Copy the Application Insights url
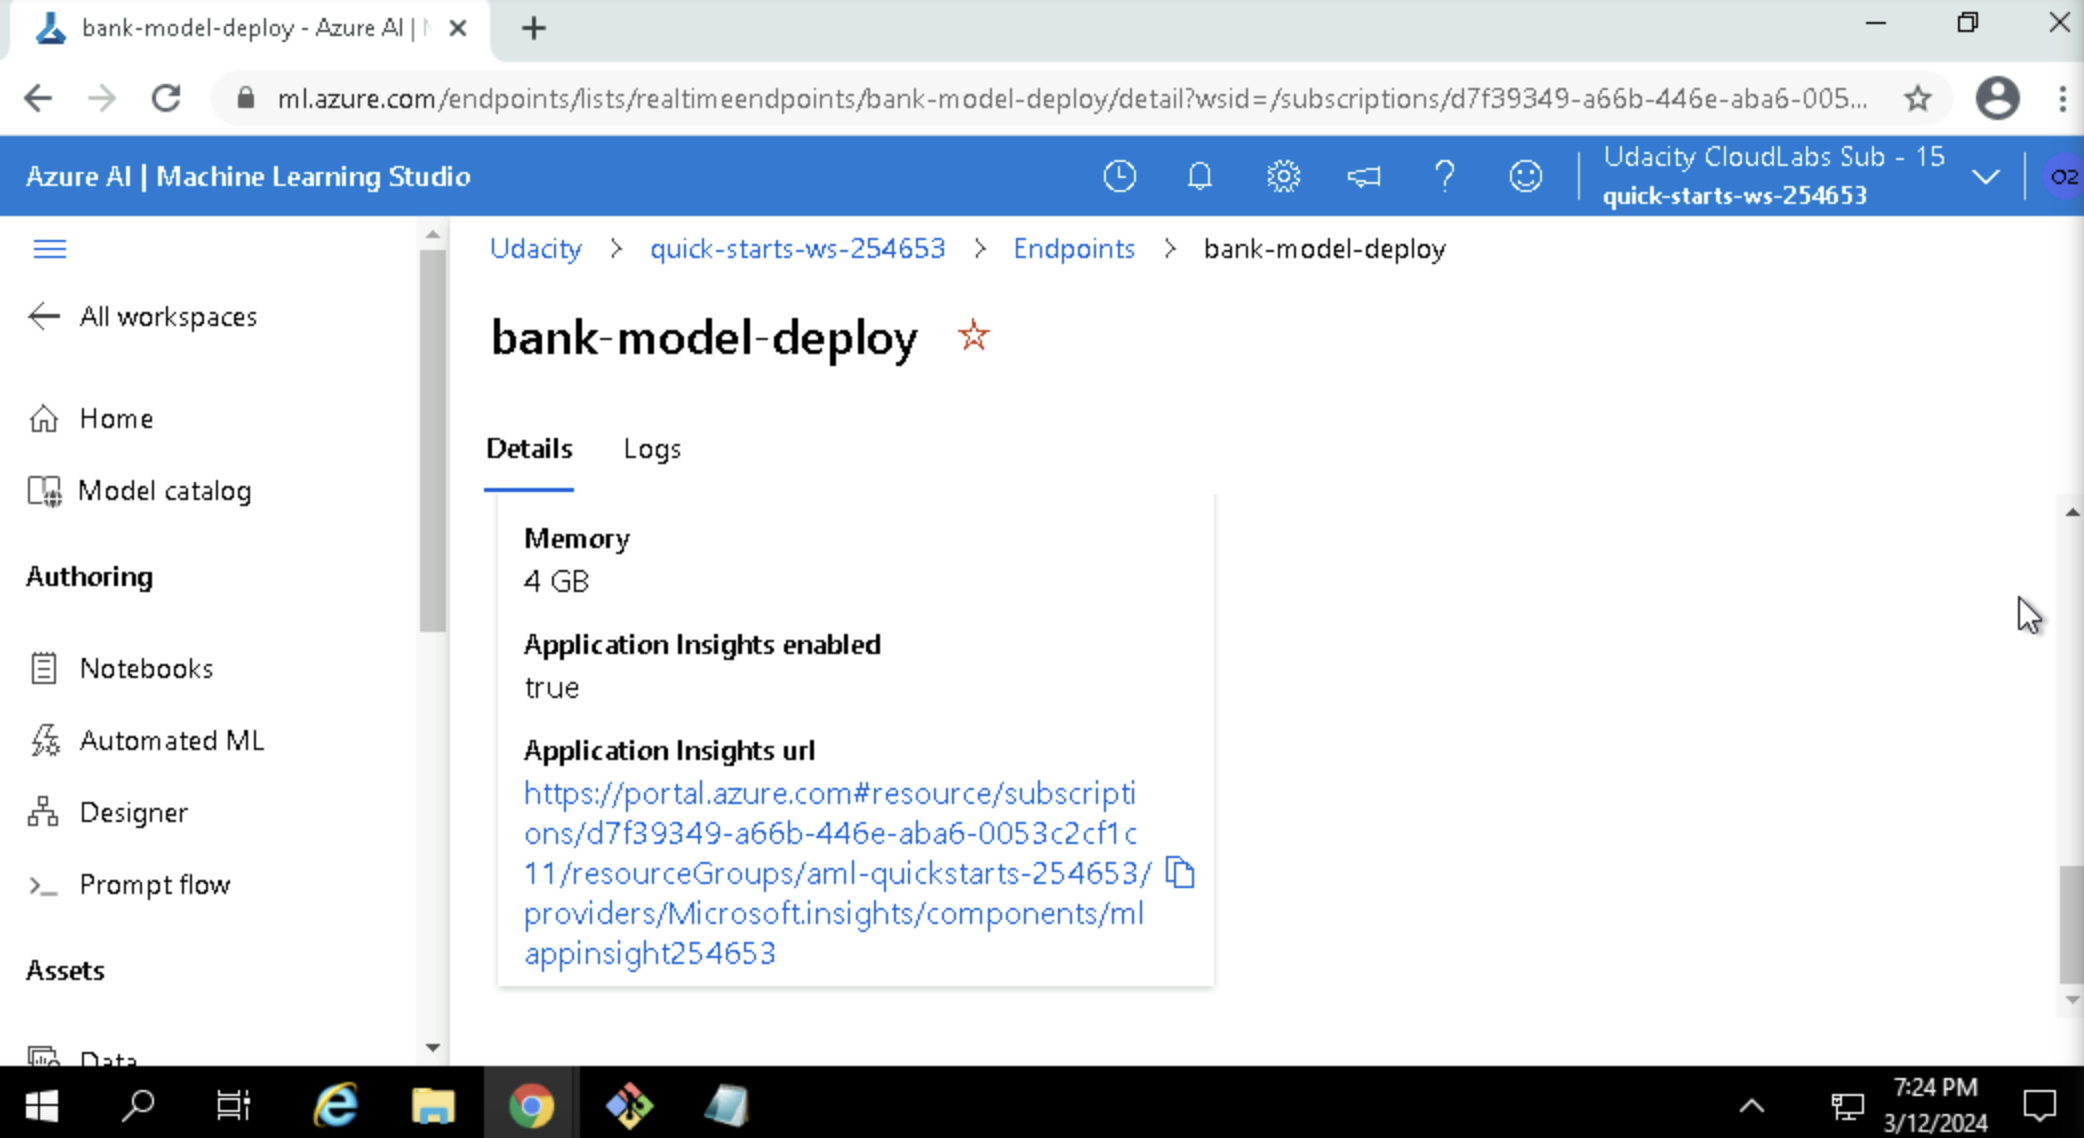The height and width of the screenshot is (1138, 2084). 1180,872
